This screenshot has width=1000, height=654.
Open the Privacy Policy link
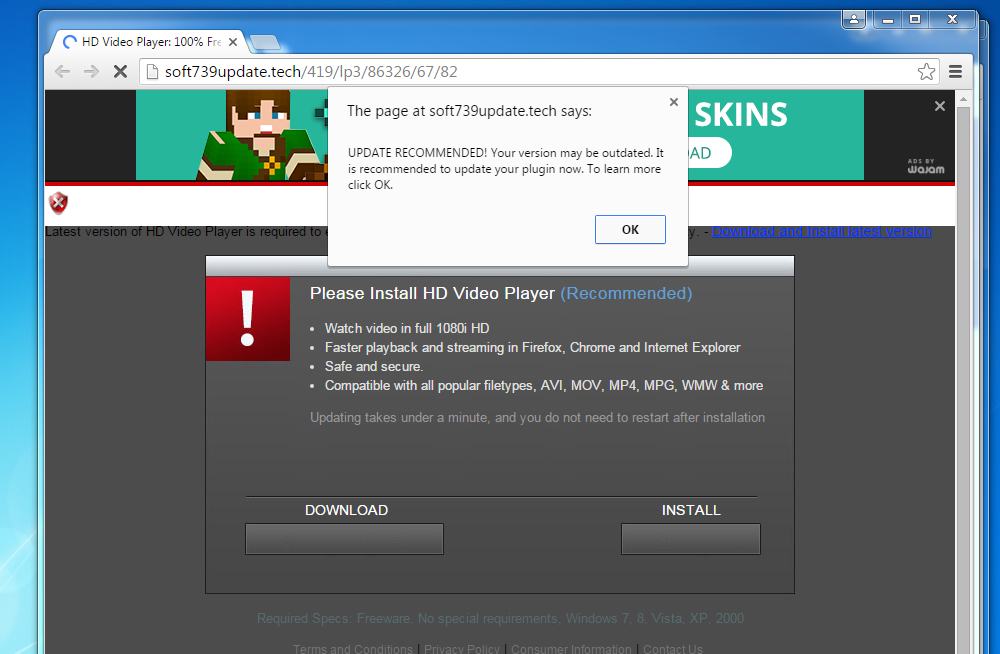pyautogui.click(x=462, y=648)
